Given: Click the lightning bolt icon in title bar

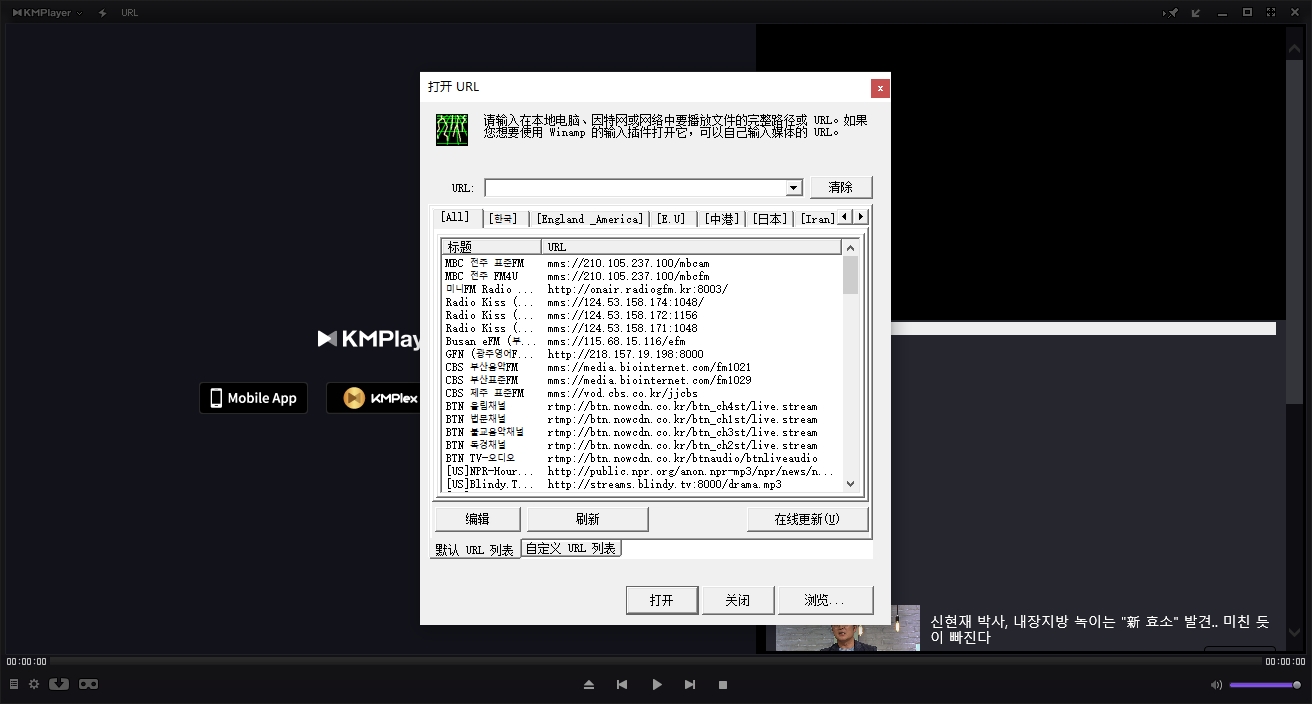Looking at the screenshot, I should click(102, 13).
